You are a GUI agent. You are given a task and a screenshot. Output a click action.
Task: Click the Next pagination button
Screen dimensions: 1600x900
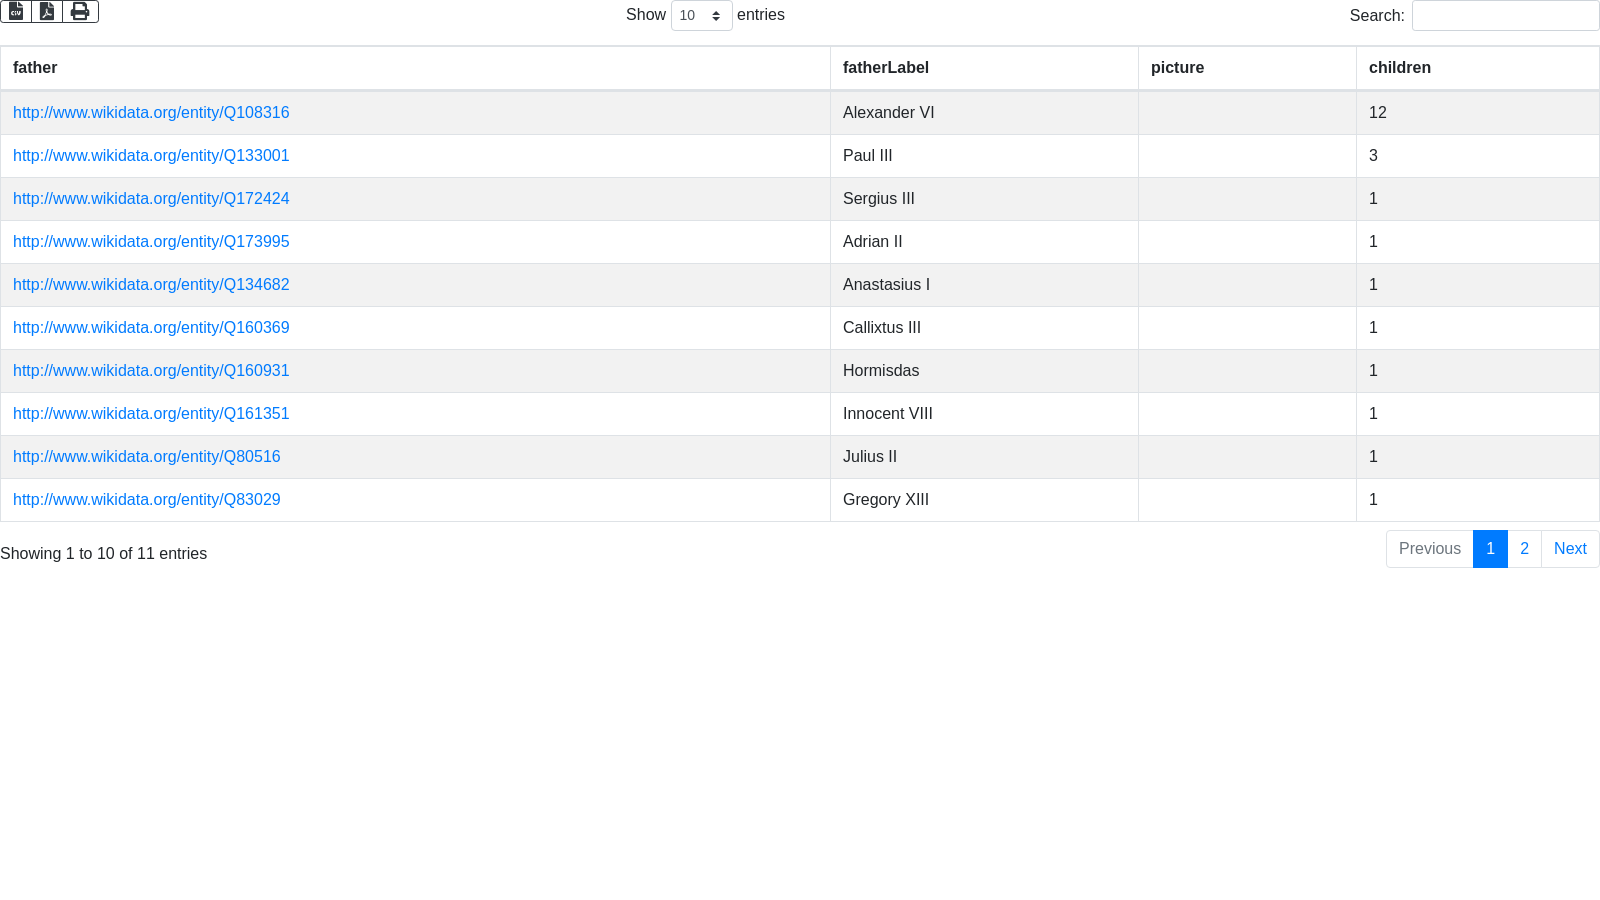pos(1569,549)
